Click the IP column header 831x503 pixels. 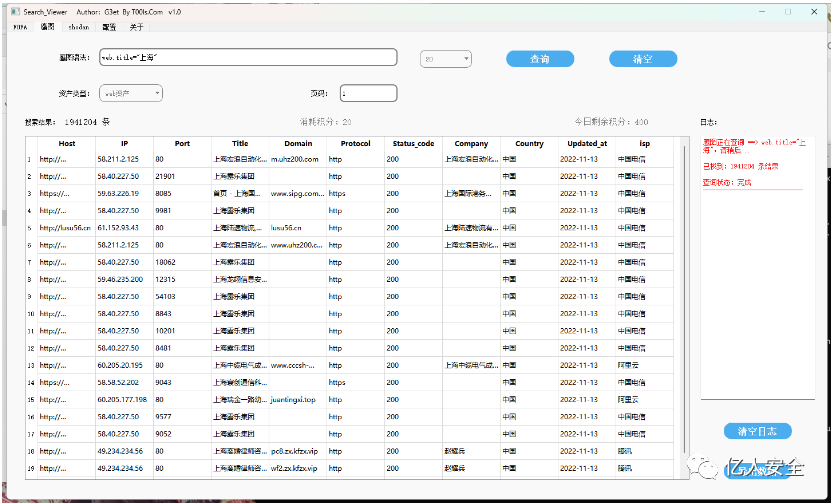click(x=125, y=144)
